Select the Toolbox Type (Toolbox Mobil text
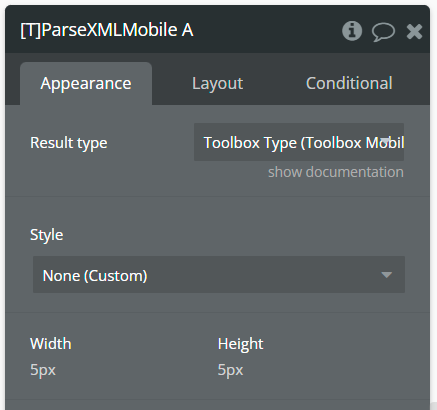 304,143
